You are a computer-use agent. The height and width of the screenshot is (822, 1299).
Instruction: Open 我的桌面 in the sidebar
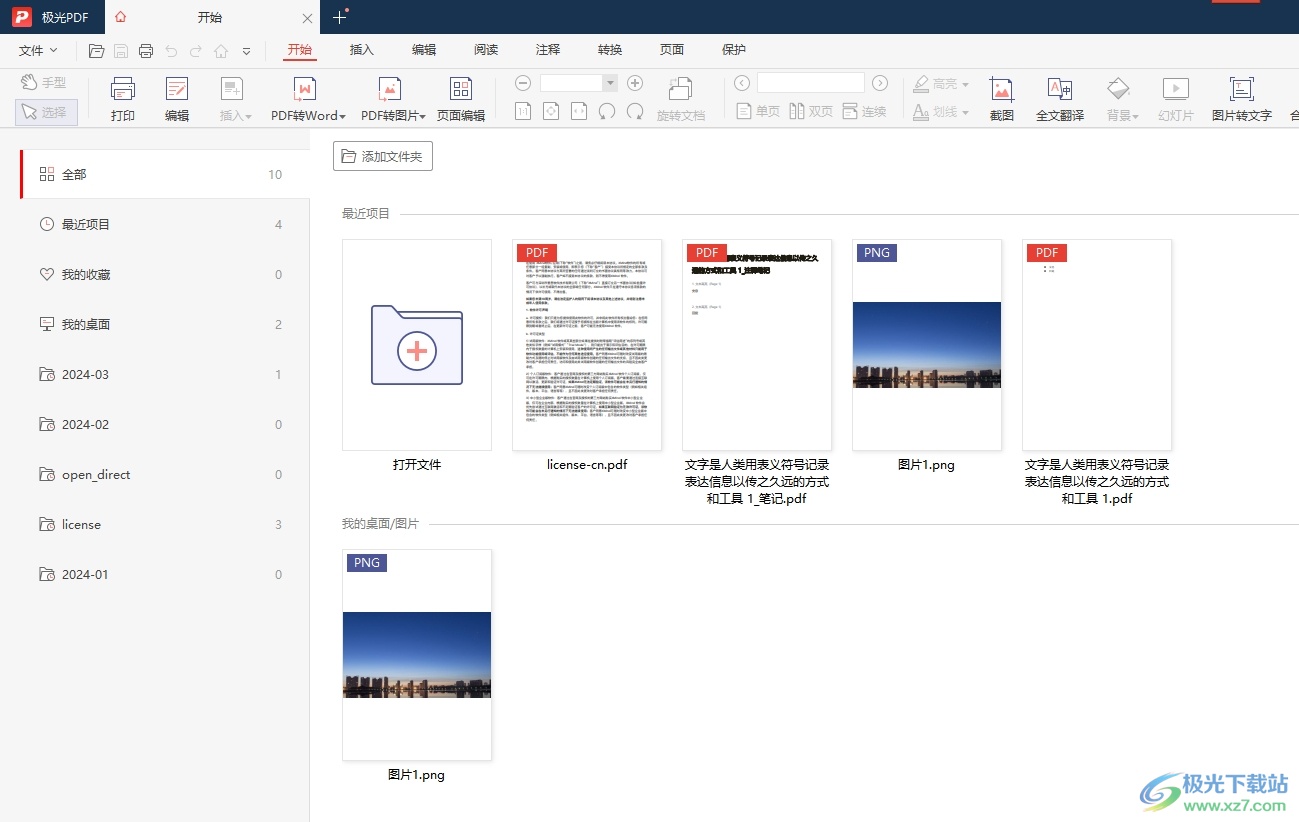(165, 324)
